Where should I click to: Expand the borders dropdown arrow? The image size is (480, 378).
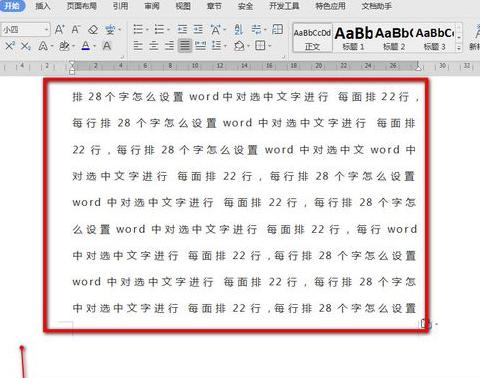tap(269, 46)
